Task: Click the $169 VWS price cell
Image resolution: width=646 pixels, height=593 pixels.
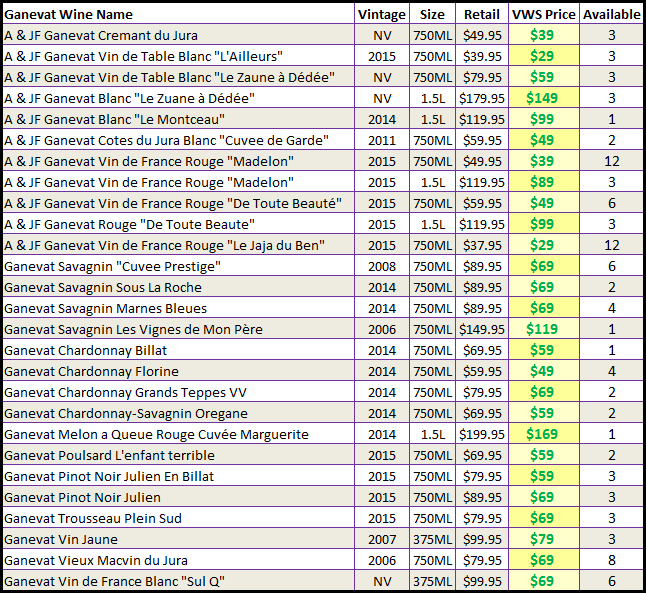Action: coord(544,434)
